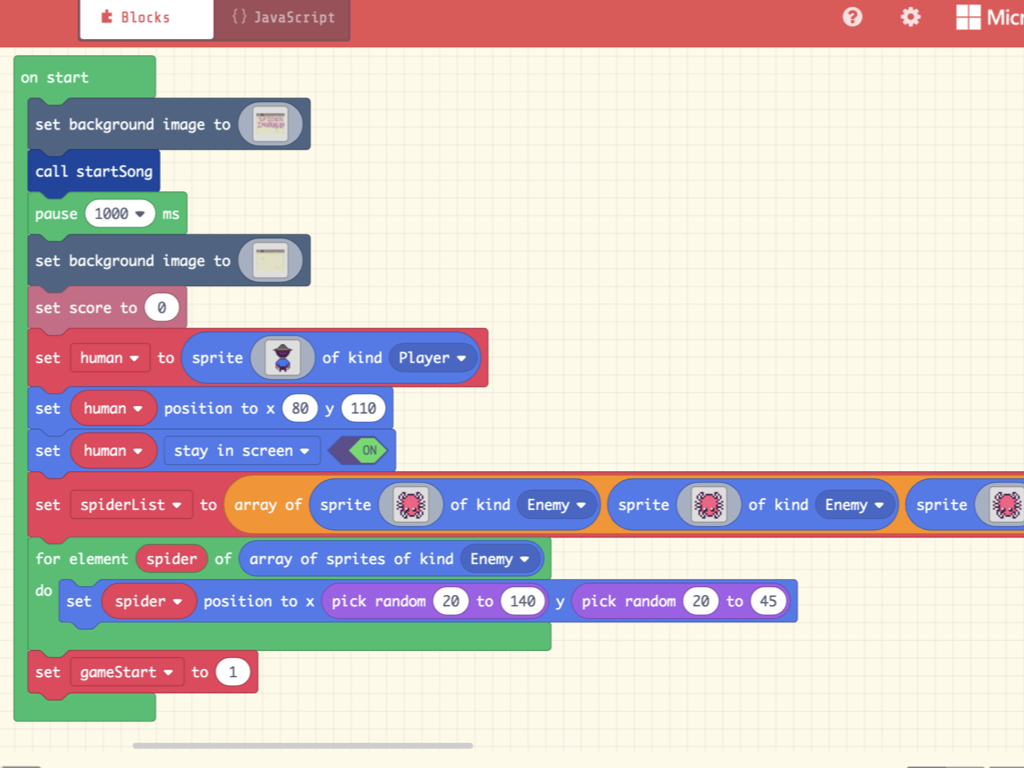Edit third spider sprite image in spiderList array
Image resolution: width=1024 pixels, height=768 pixels.
(x=1002, y=505)
